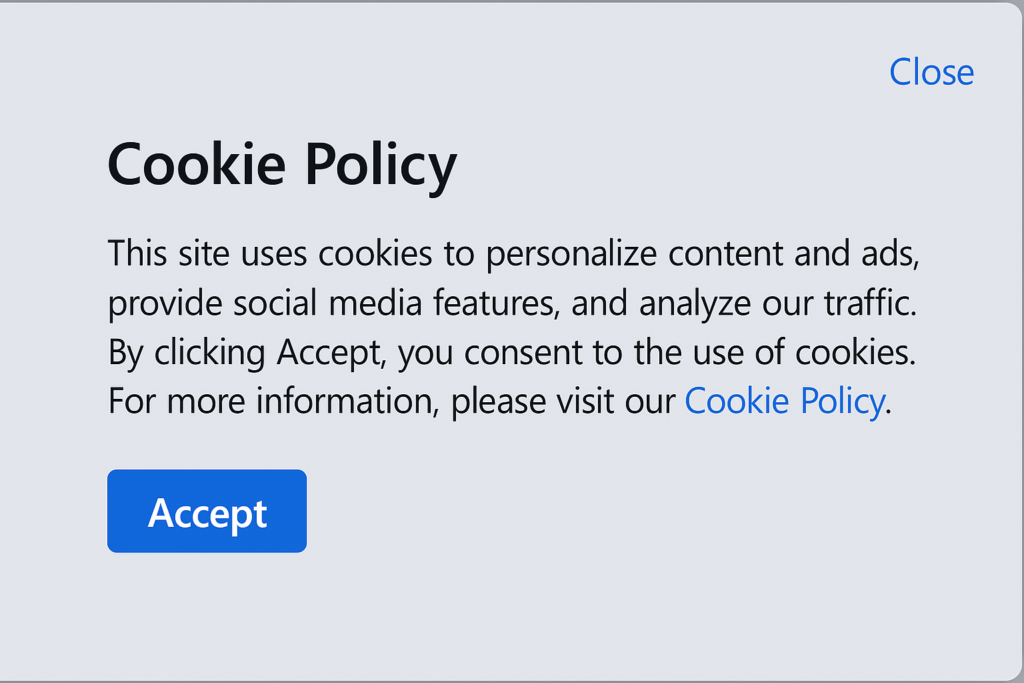Click the word 'Policy' in the blue link
1024x683 pixels.
(844, 402)
